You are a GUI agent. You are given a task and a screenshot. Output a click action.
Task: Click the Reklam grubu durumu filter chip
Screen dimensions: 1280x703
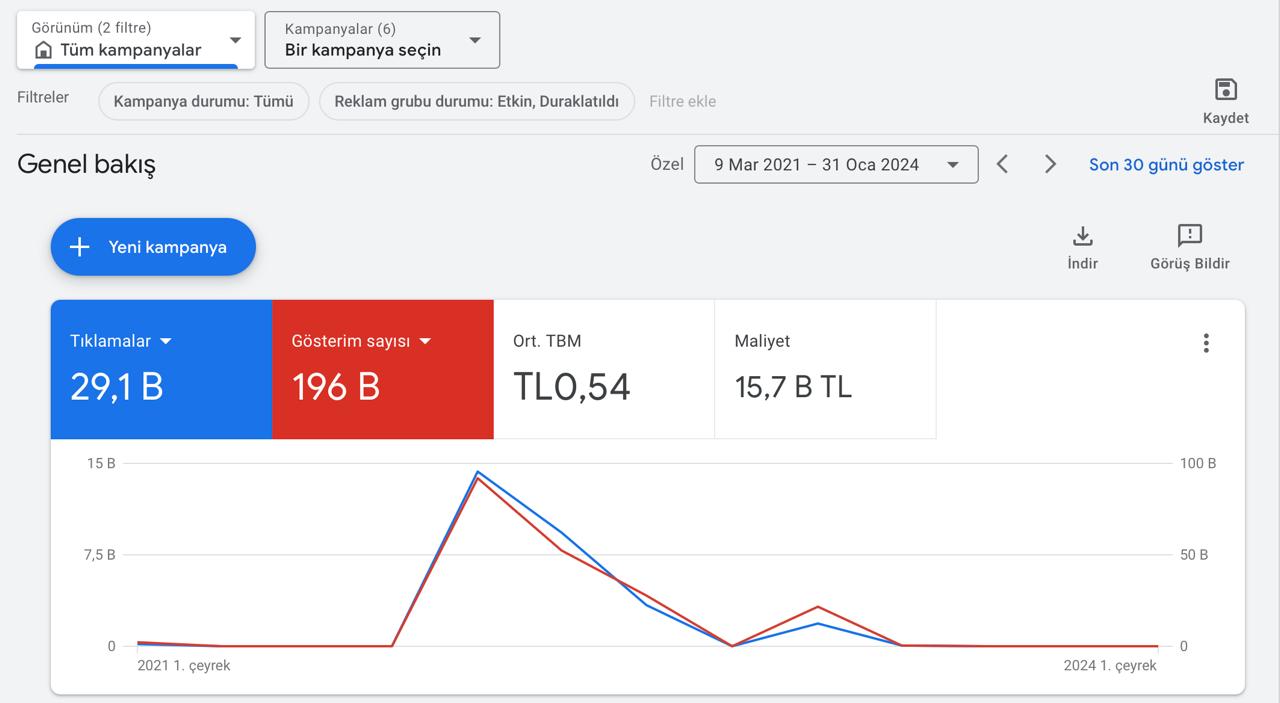pos(477,101)
